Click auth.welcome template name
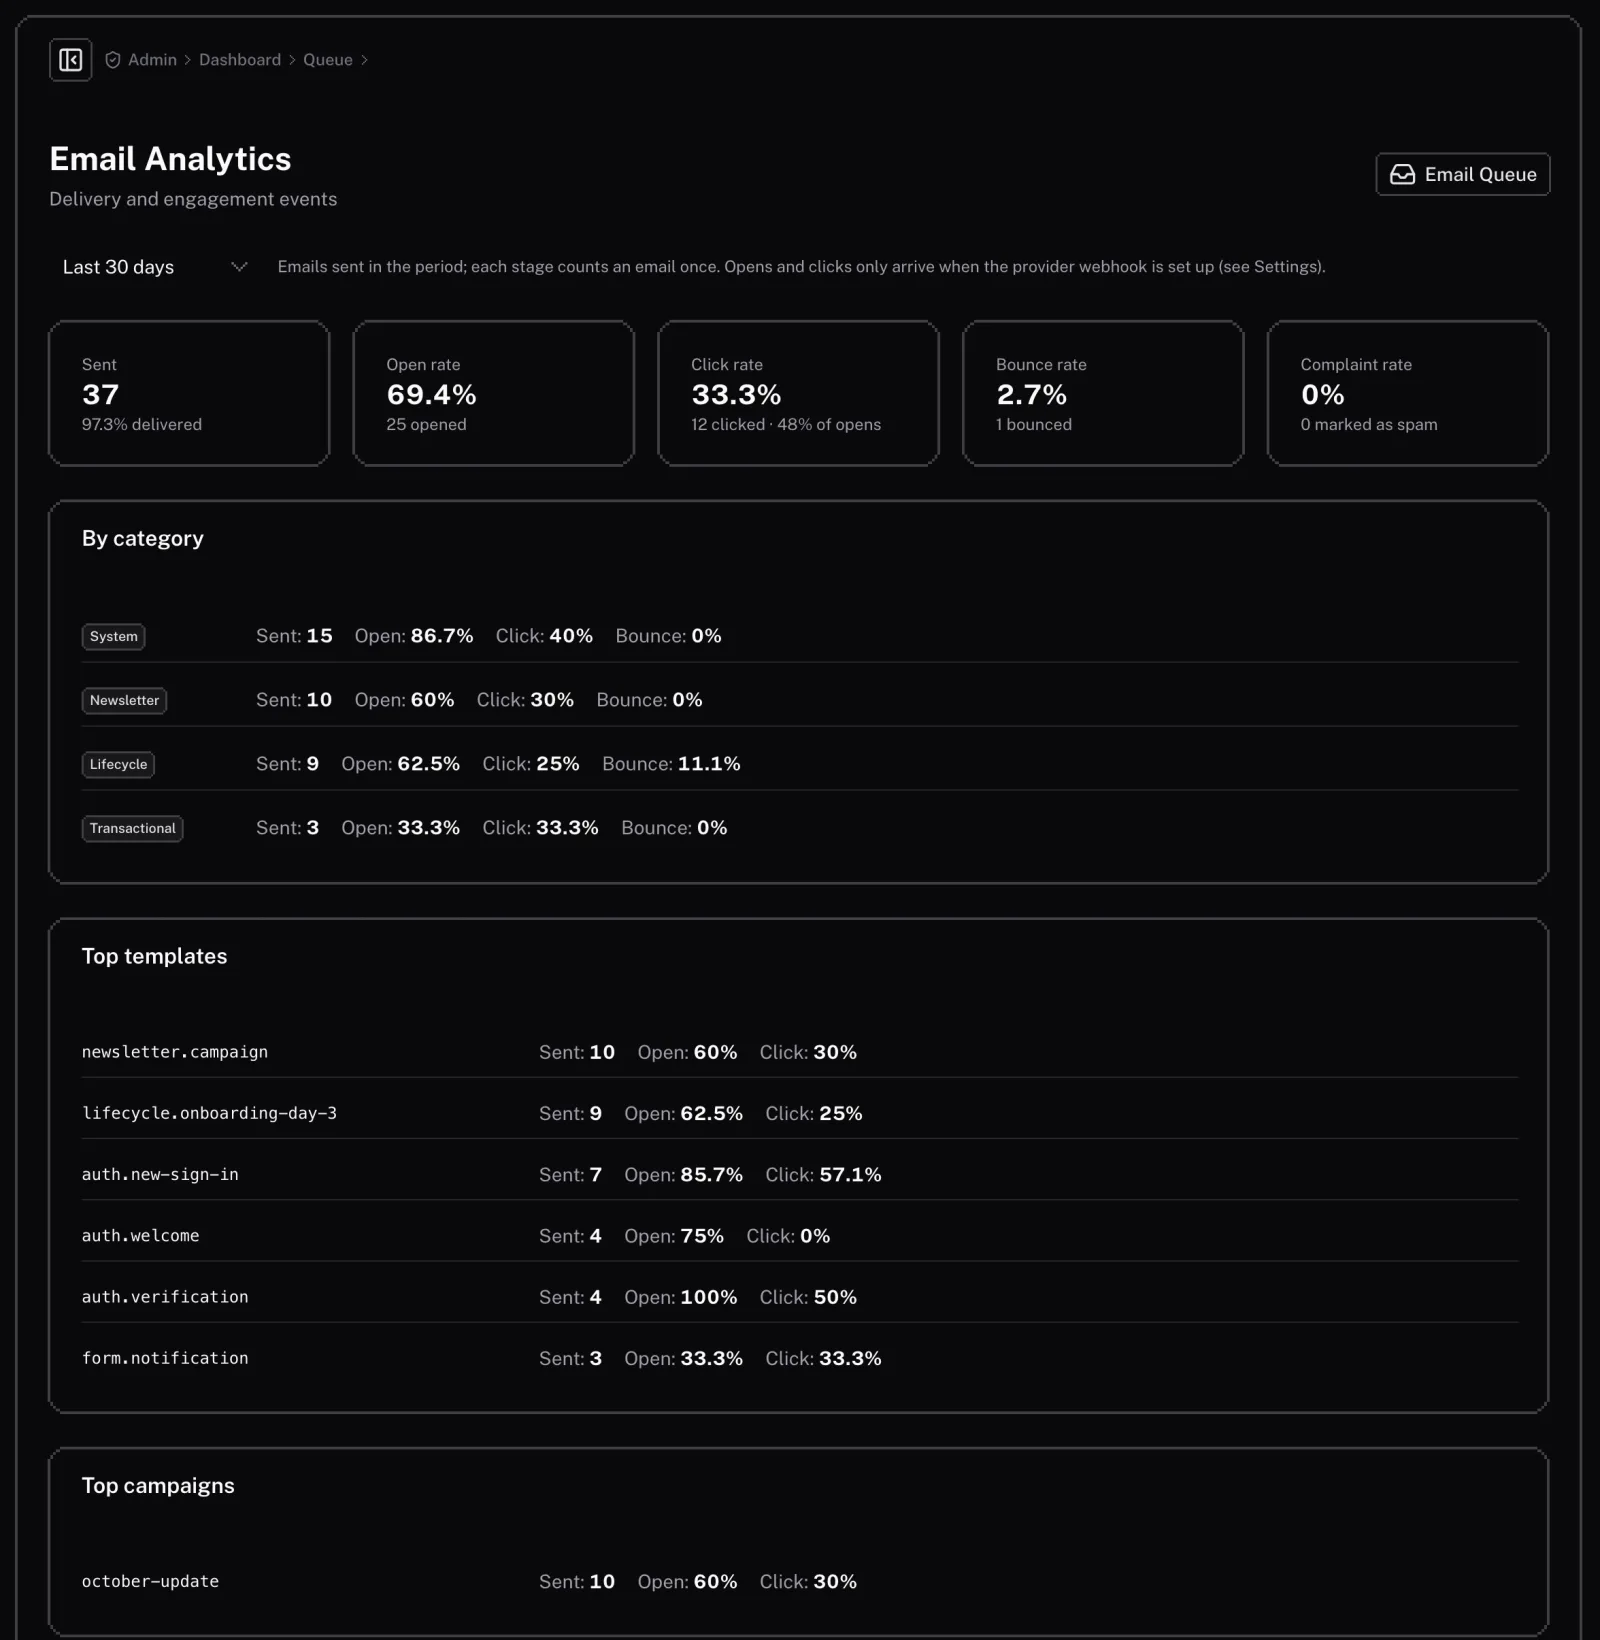The width and height of the screenshot is (1600, 1640). [x=141, y=1236]
